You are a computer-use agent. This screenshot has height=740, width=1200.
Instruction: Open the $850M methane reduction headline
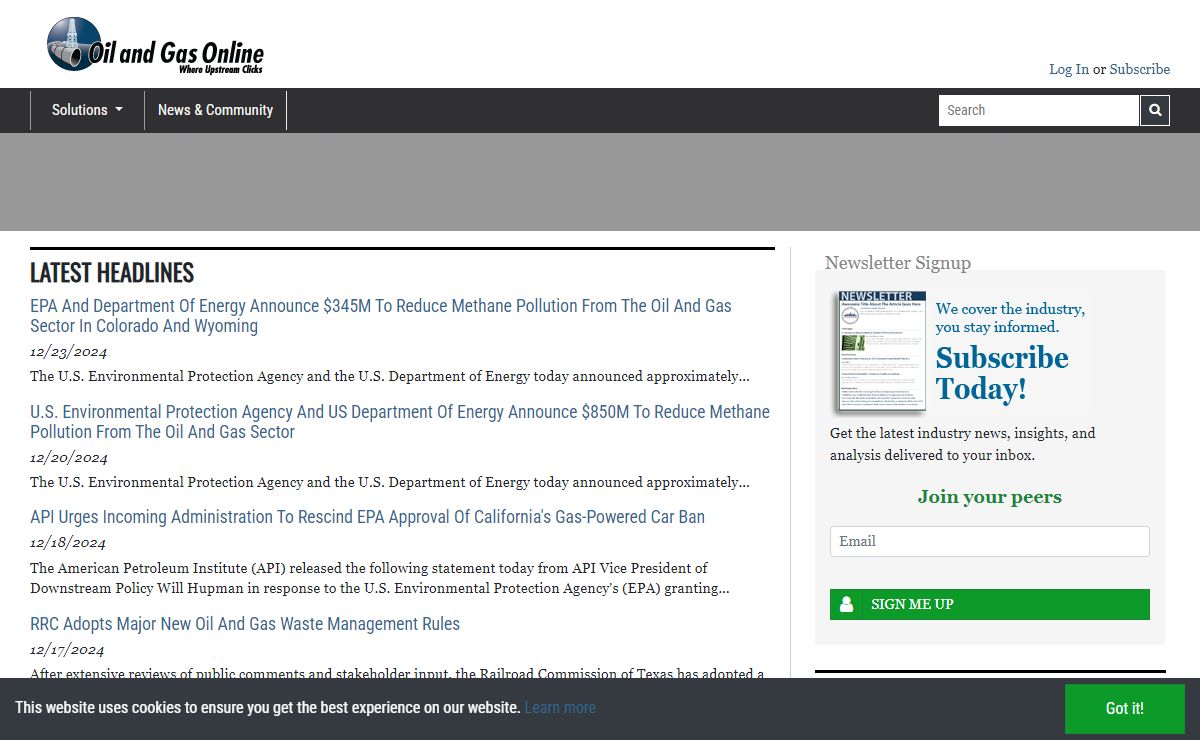pyautogui.click(x=400, y=422)
